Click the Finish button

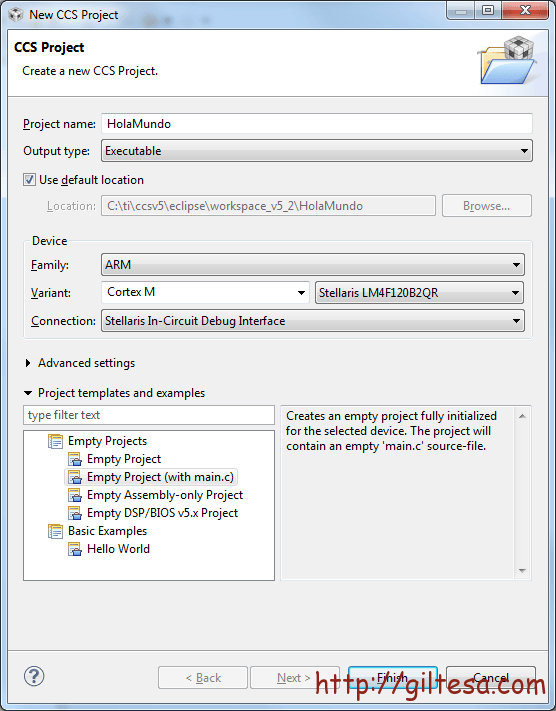coord(393,677)
